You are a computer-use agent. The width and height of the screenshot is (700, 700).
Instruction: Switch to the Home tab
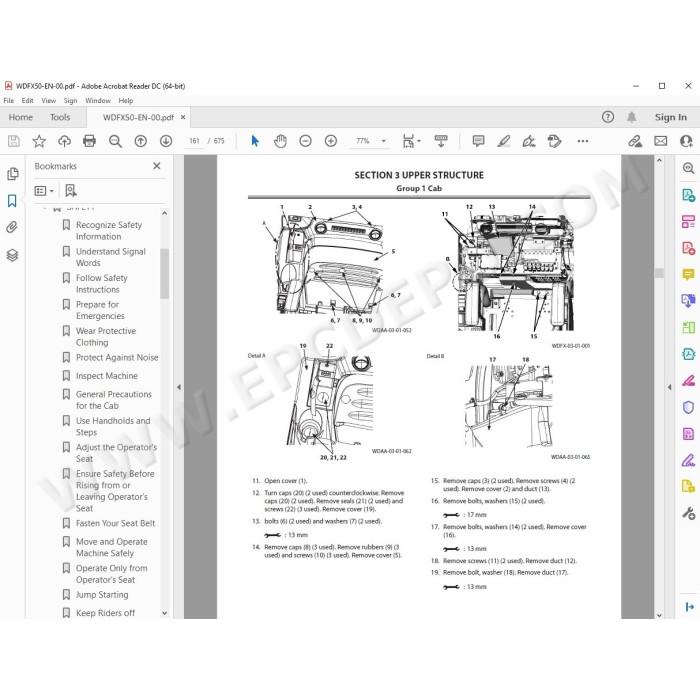pos(21,117)
